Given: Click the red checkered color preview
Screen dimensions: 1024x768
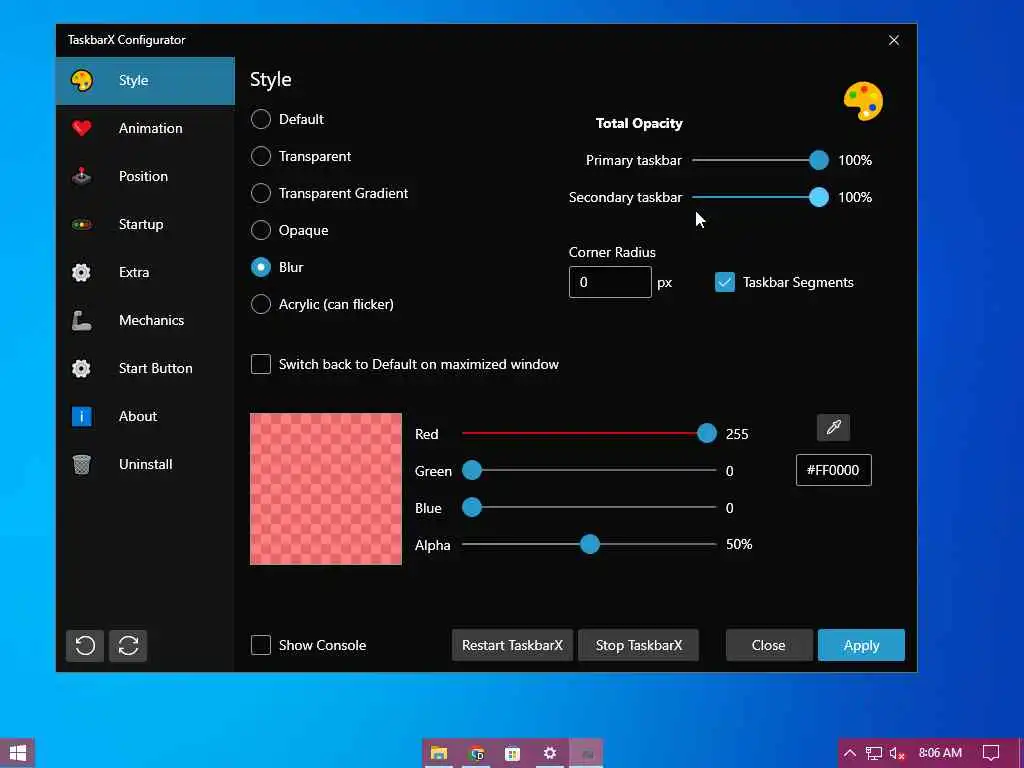Looking at the screenshot, I should tap(326, 488).
